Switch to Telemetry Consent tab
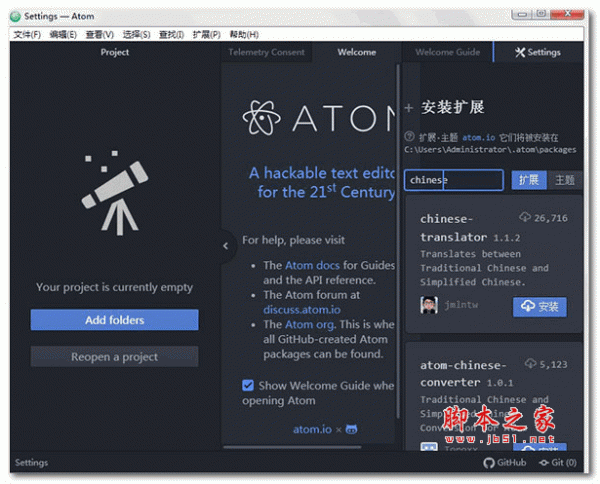The height and width of the screenshot is (484, 600). click(x=266, y=52)
